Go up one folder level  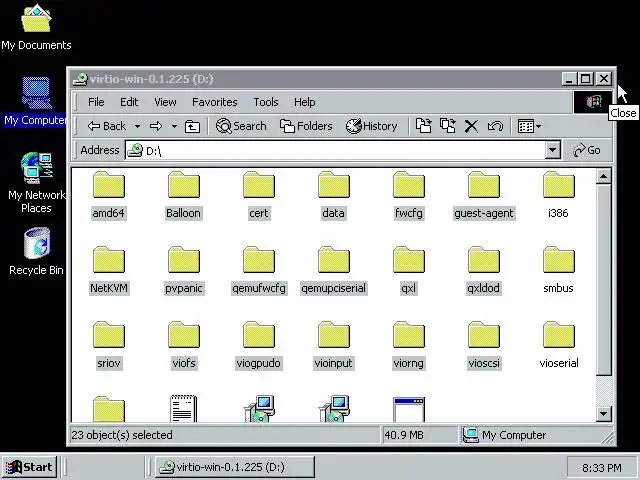(192, 127)
